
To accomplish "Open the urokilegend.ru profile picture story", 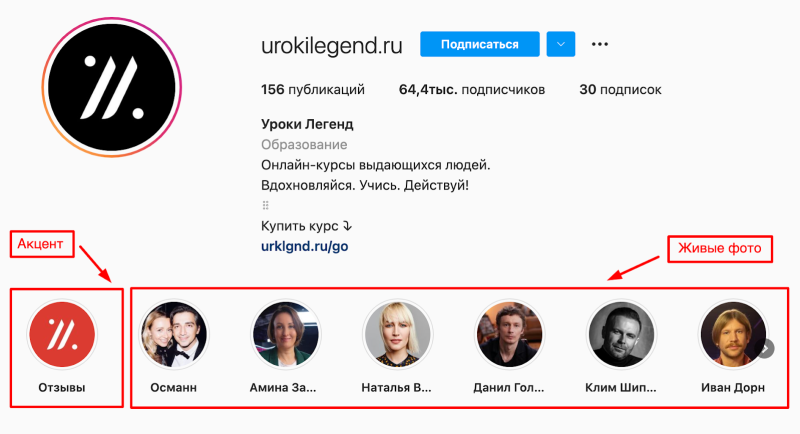I will [112, 87].
